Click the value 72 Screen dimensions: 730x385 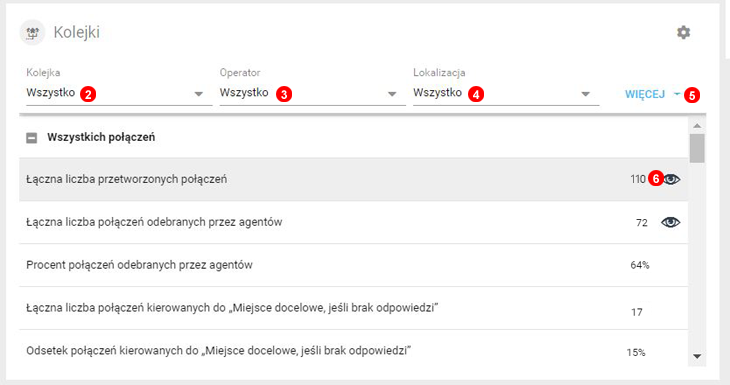point(642,223)
